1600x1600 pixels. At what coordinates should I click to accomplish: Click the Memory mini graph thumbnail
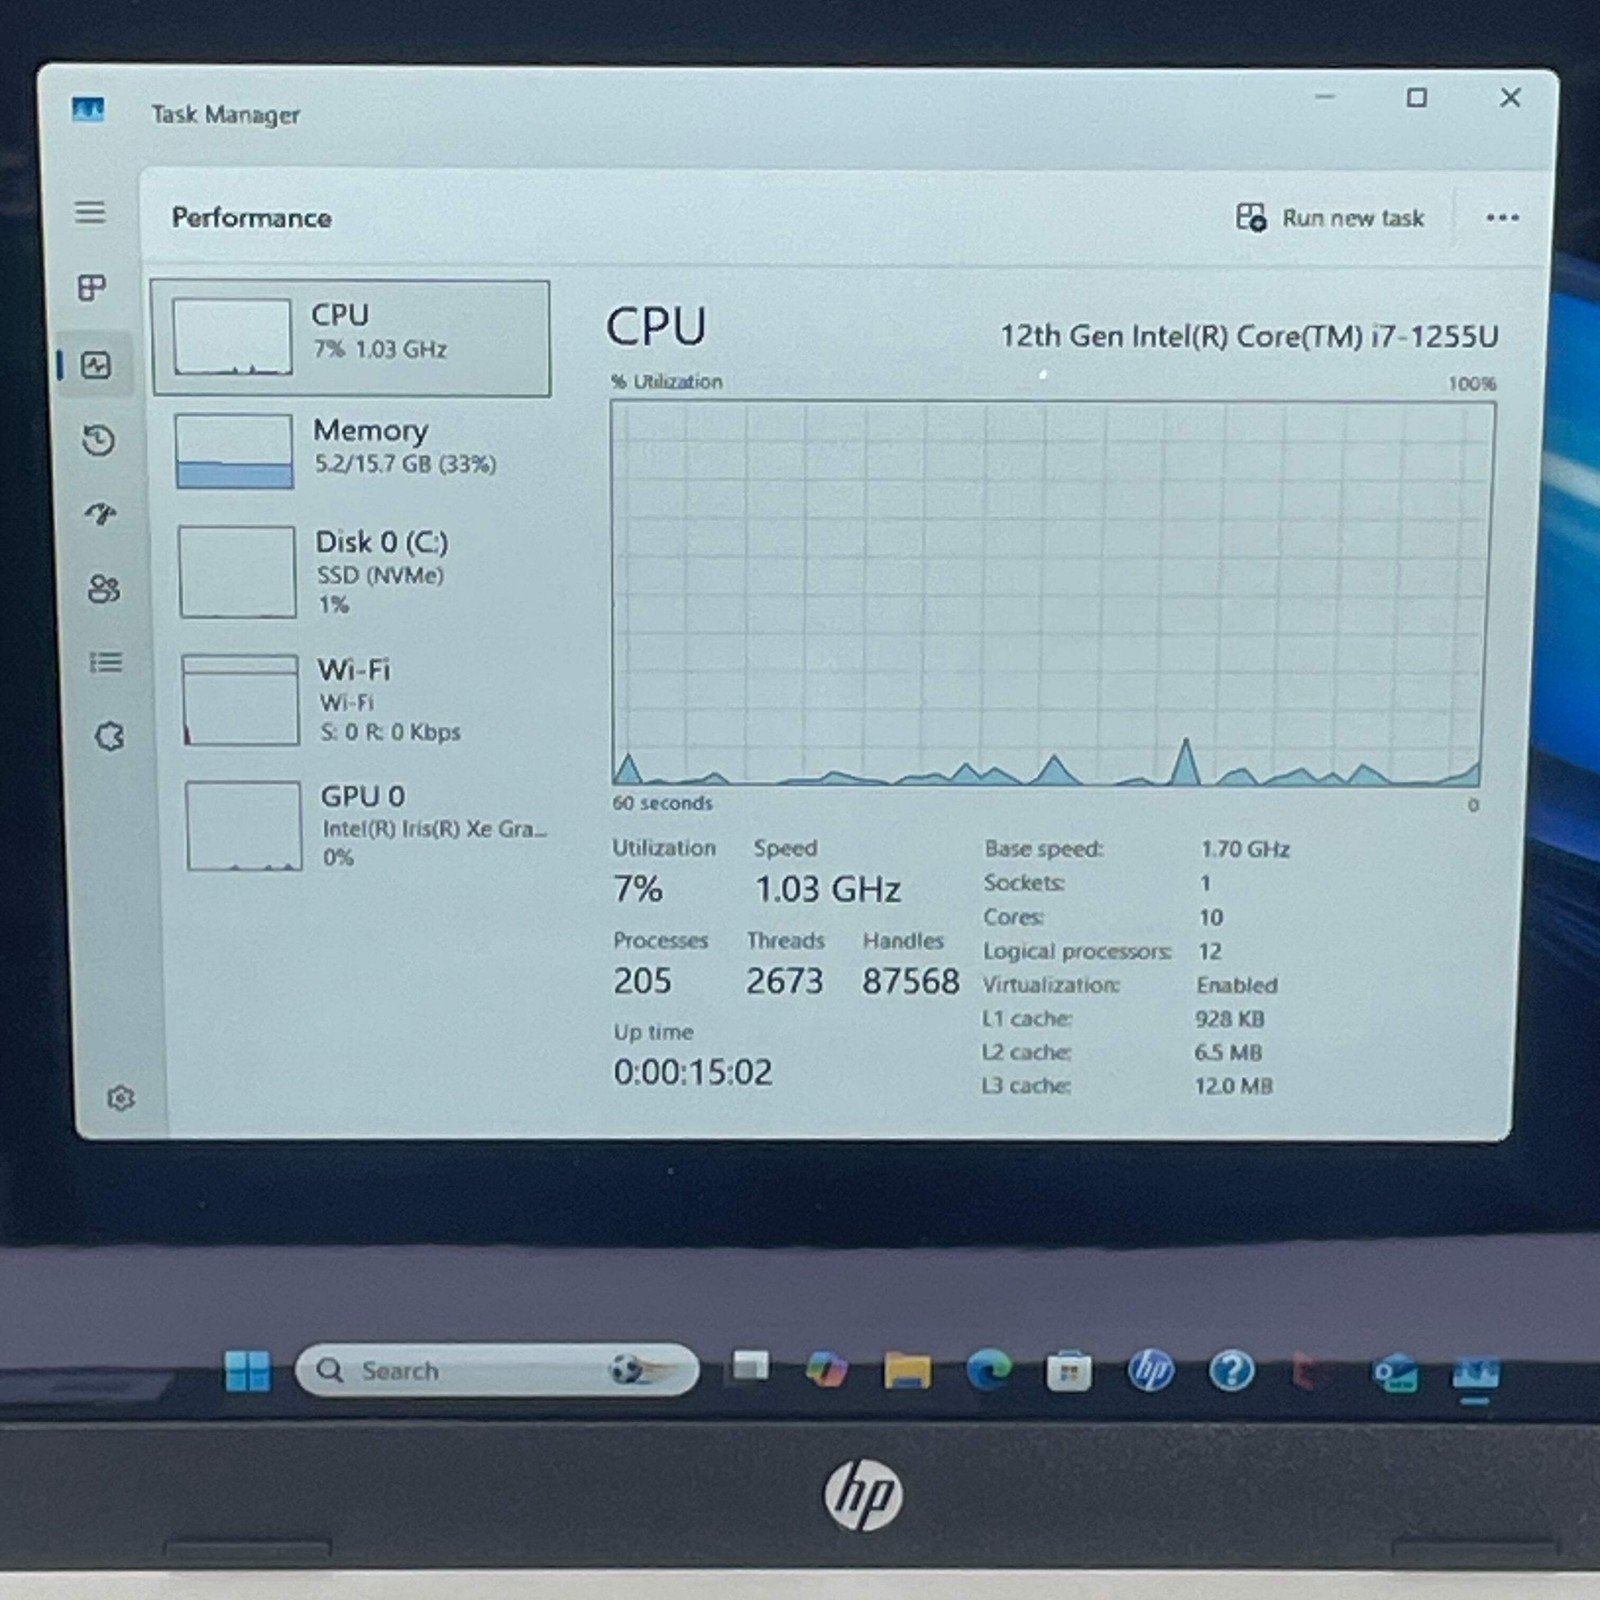click(x=234, y=452)
